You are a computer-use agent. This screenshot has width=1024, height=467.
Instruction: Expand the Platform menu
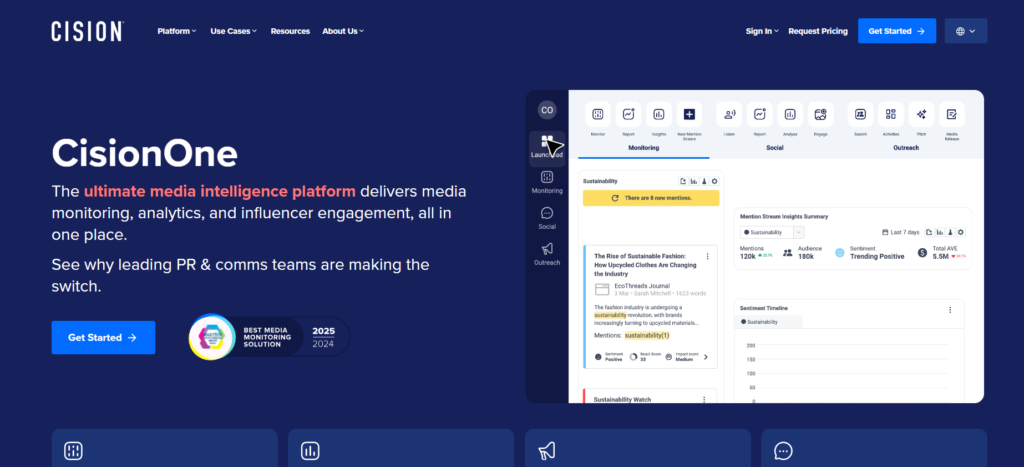[177, 31]
